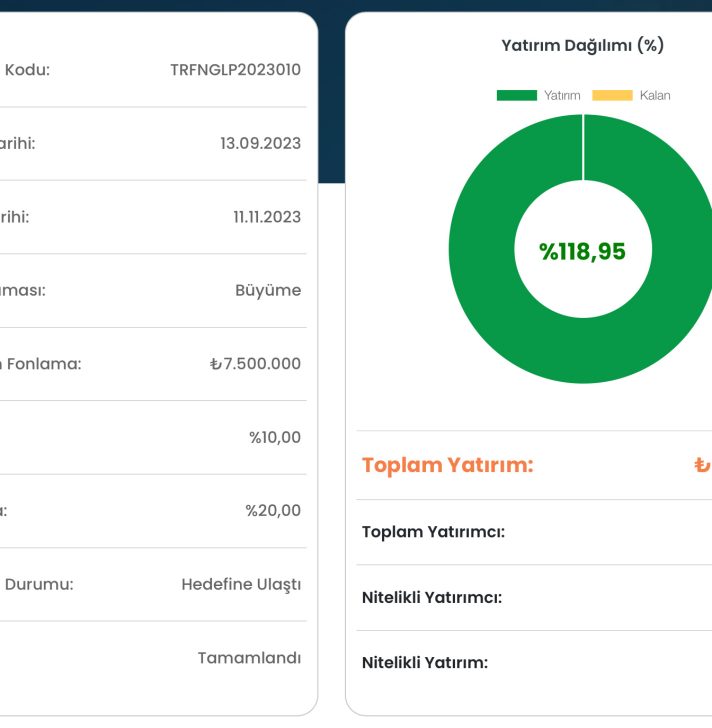Click the Nitelikli Yatırım: label

pos(425,663)
